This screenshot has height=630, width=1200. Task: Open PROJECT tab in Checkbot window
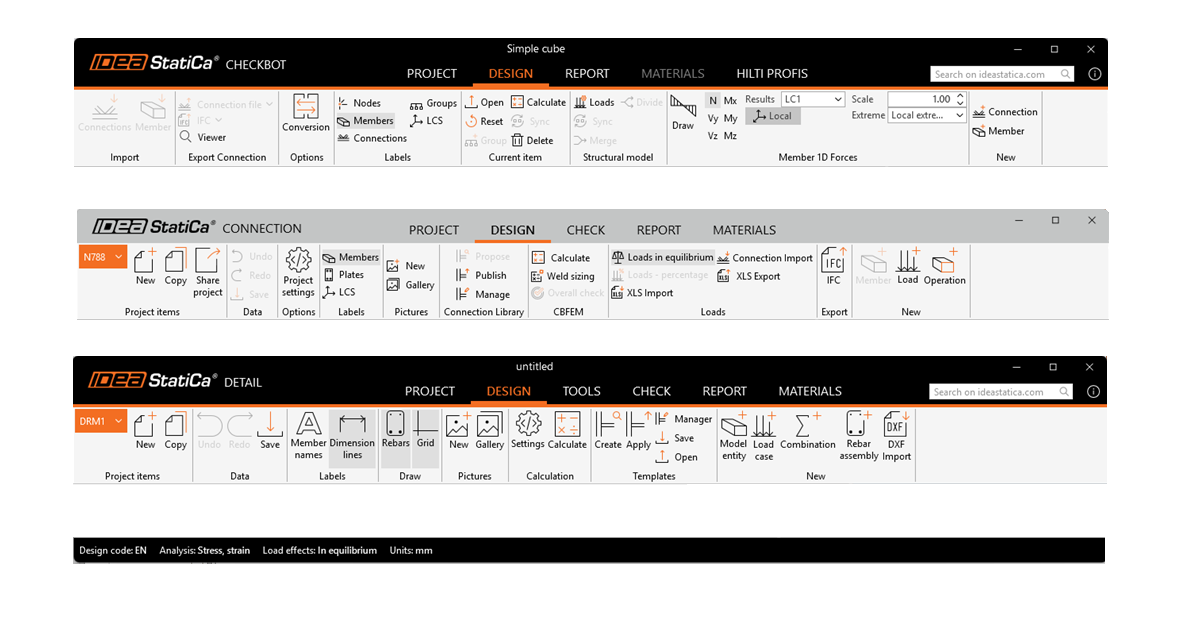(x=432, y=73)
